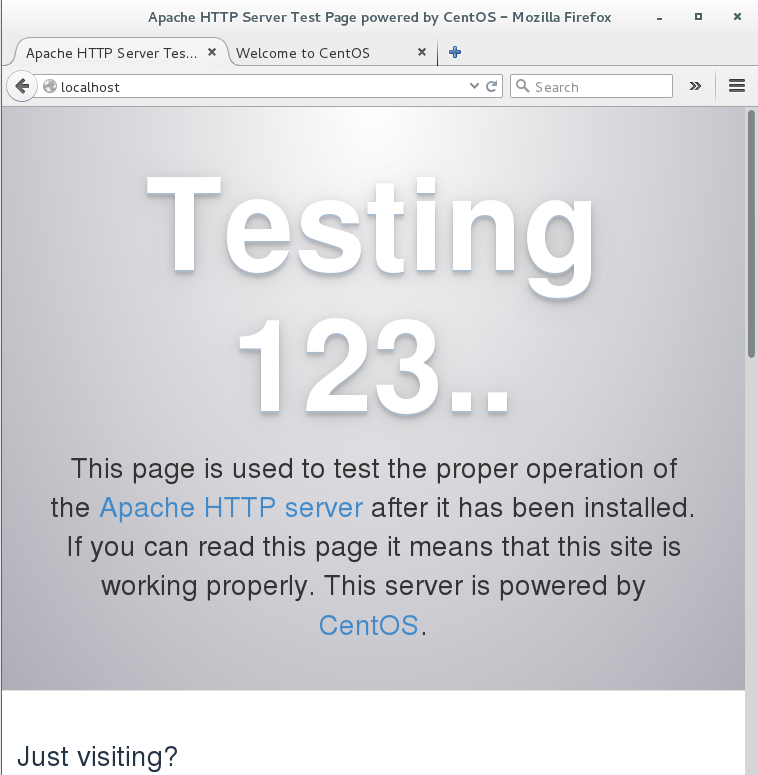Close the Welcome to CentOS tab
The image size is (758, 775).
[421, 52]
